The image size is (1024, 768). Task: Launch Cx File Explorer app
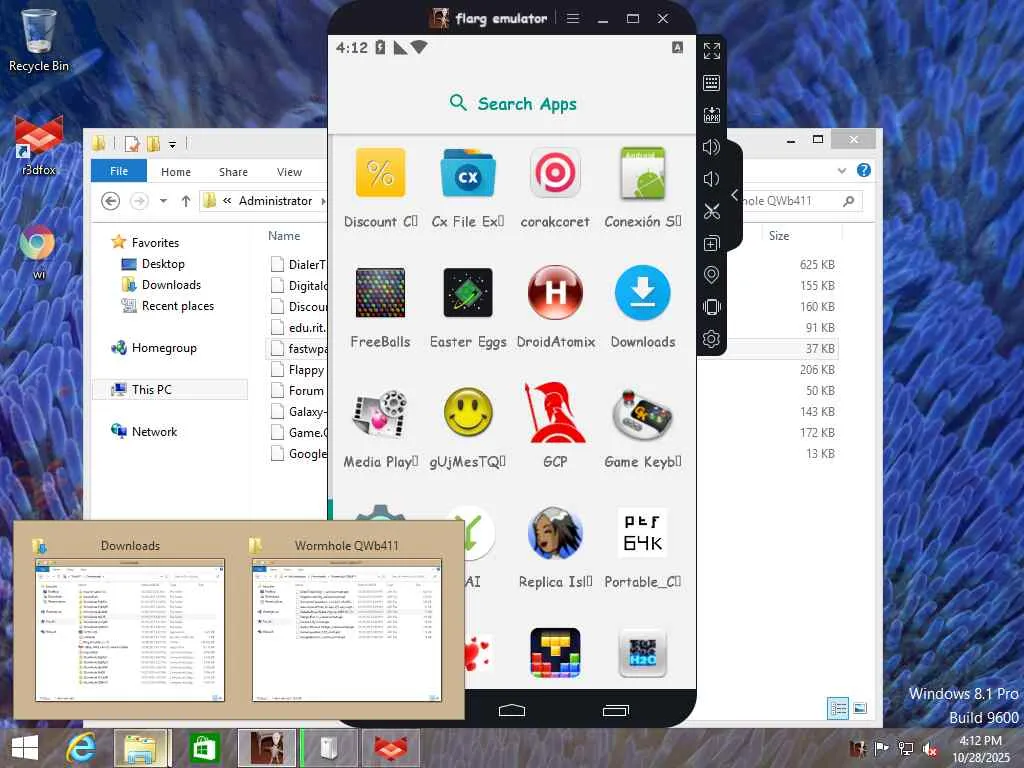coord(468,187)
